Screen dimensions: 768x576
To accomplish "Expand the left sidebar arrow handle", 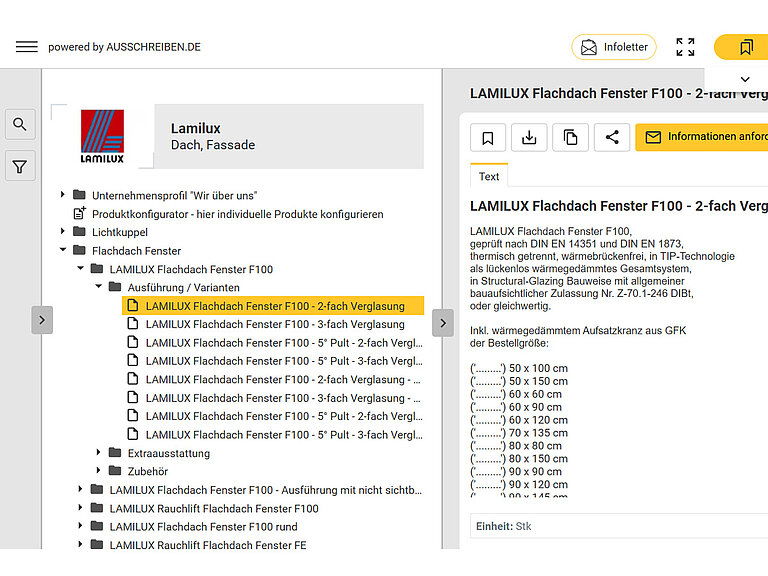I will 42,320.
